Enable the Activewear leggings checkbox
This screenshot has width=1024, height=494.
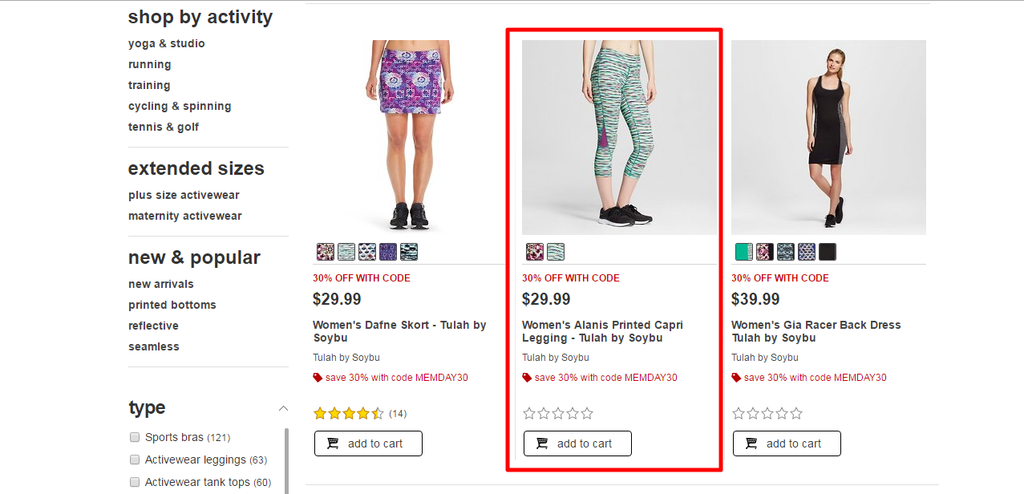click(135, 459)
